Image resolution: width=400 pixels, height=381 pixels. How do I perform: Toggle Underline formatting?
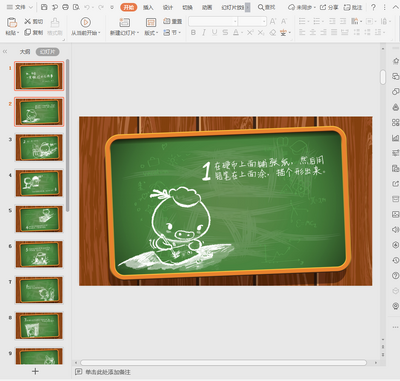point(215,33)
